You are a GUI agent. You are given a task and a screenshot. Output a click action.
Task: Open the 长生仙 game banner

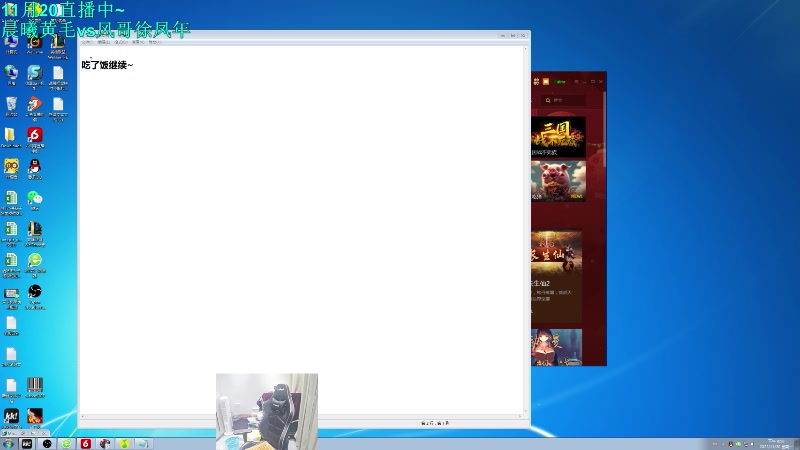pos(556,252)
